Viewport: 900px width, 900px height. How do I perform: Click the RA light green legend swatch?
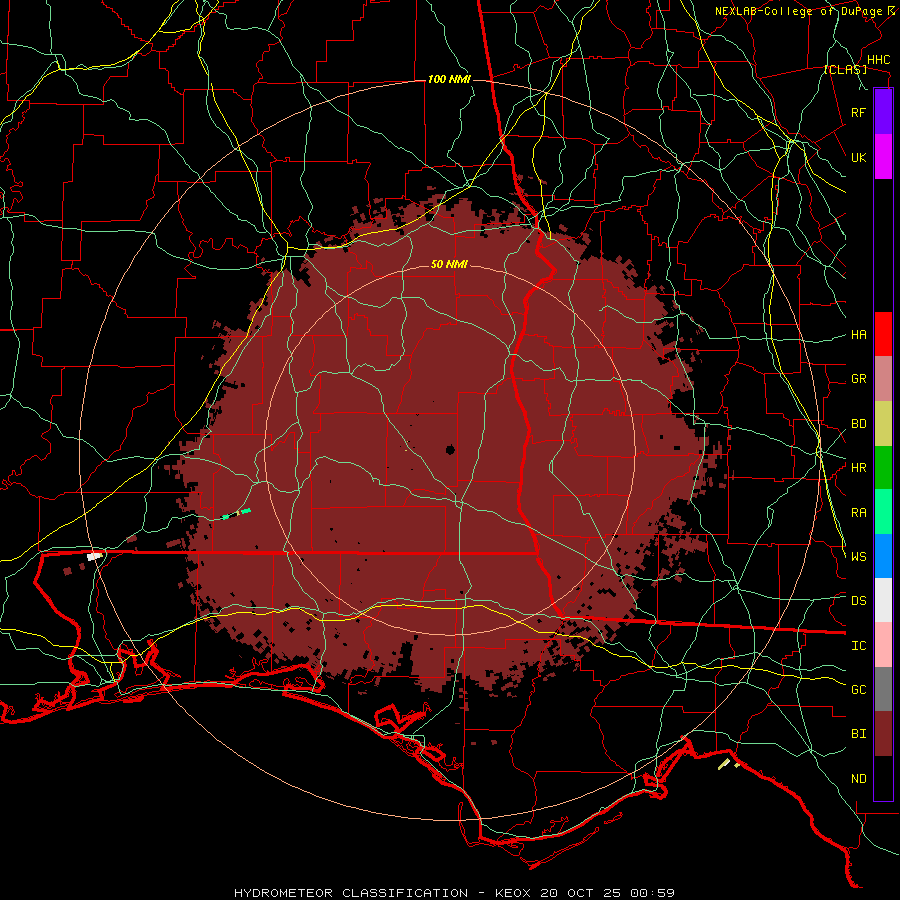883,512
